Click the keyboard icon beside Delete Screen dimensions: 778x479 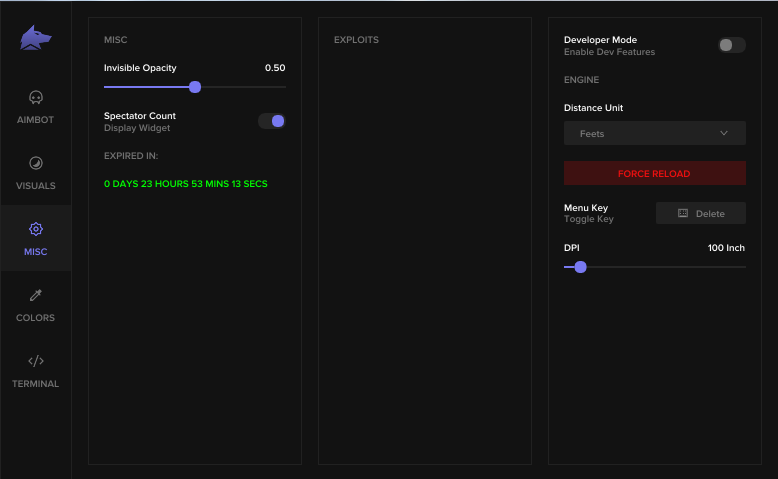(683, 213)
